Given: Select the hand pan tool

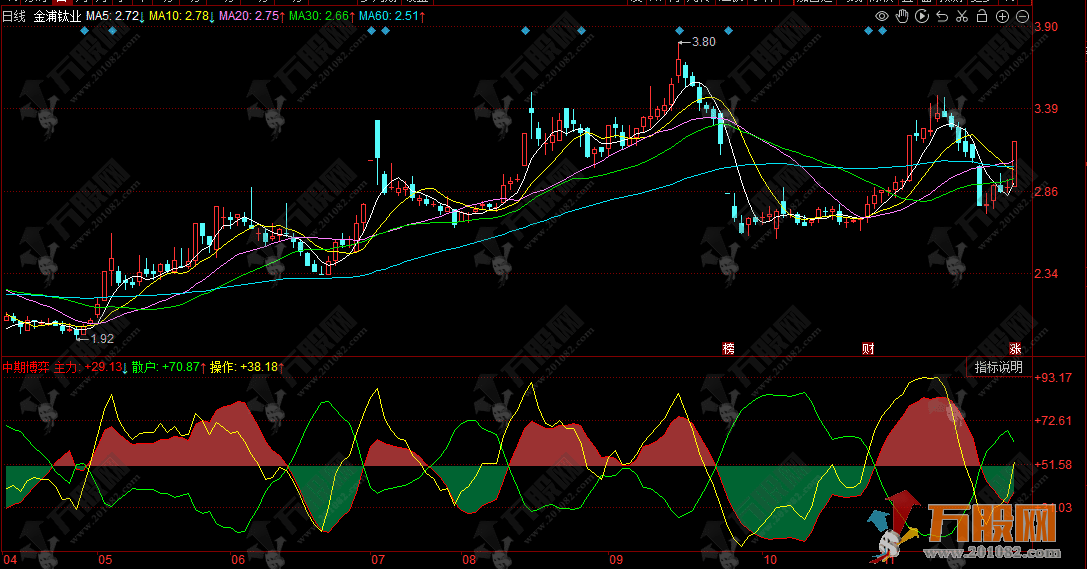Looking at the screenshot, I should [901, 17].
